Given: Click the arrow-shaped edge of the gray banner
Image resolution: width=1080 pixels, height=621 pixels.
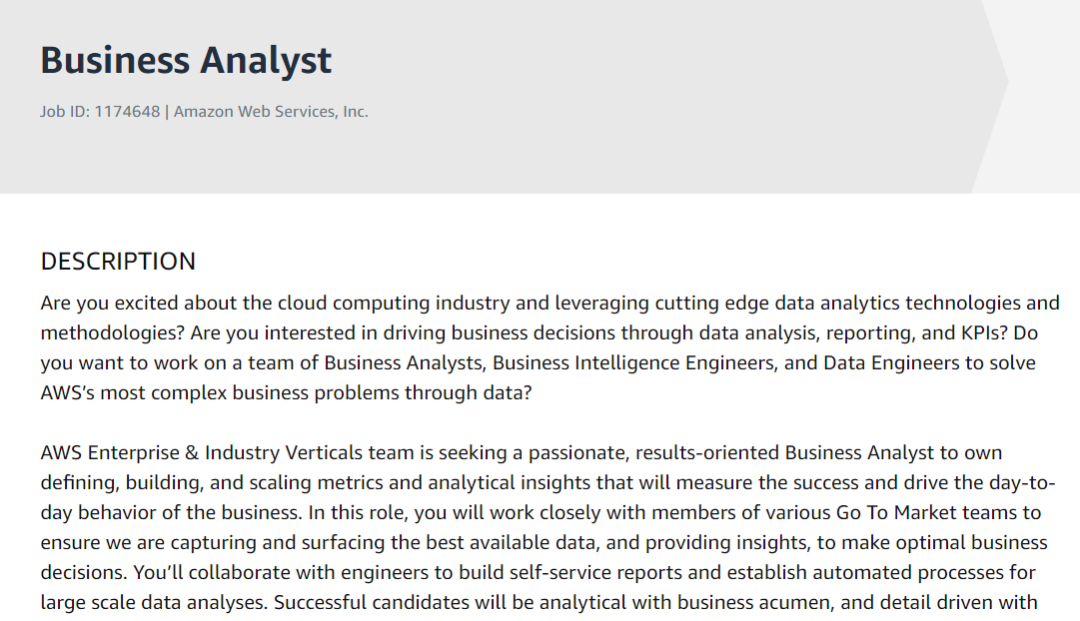Looking at the screenshot, I should click(x=995, y=80).
